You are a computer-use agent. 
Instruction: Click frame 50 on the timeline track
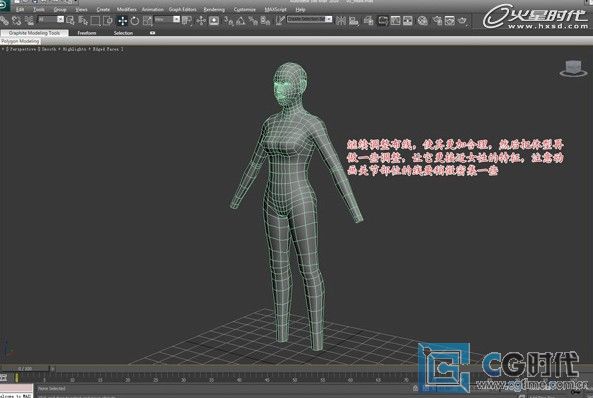tap(295, 379)
